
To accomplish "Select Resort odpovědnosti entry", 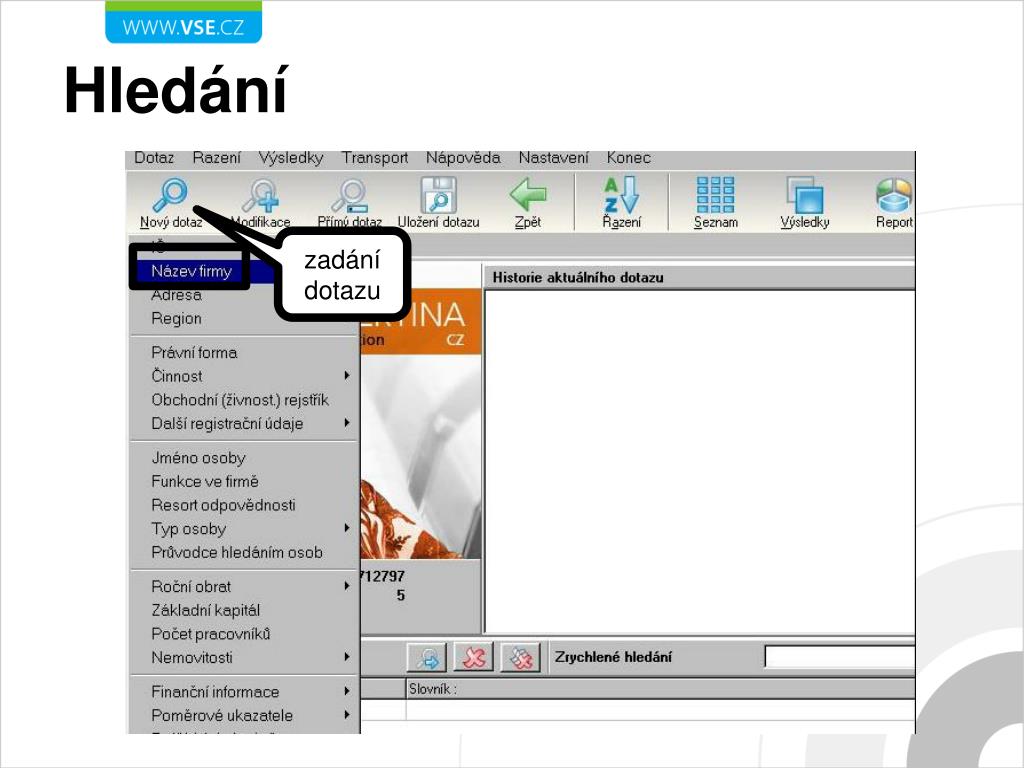I will 223,505.
